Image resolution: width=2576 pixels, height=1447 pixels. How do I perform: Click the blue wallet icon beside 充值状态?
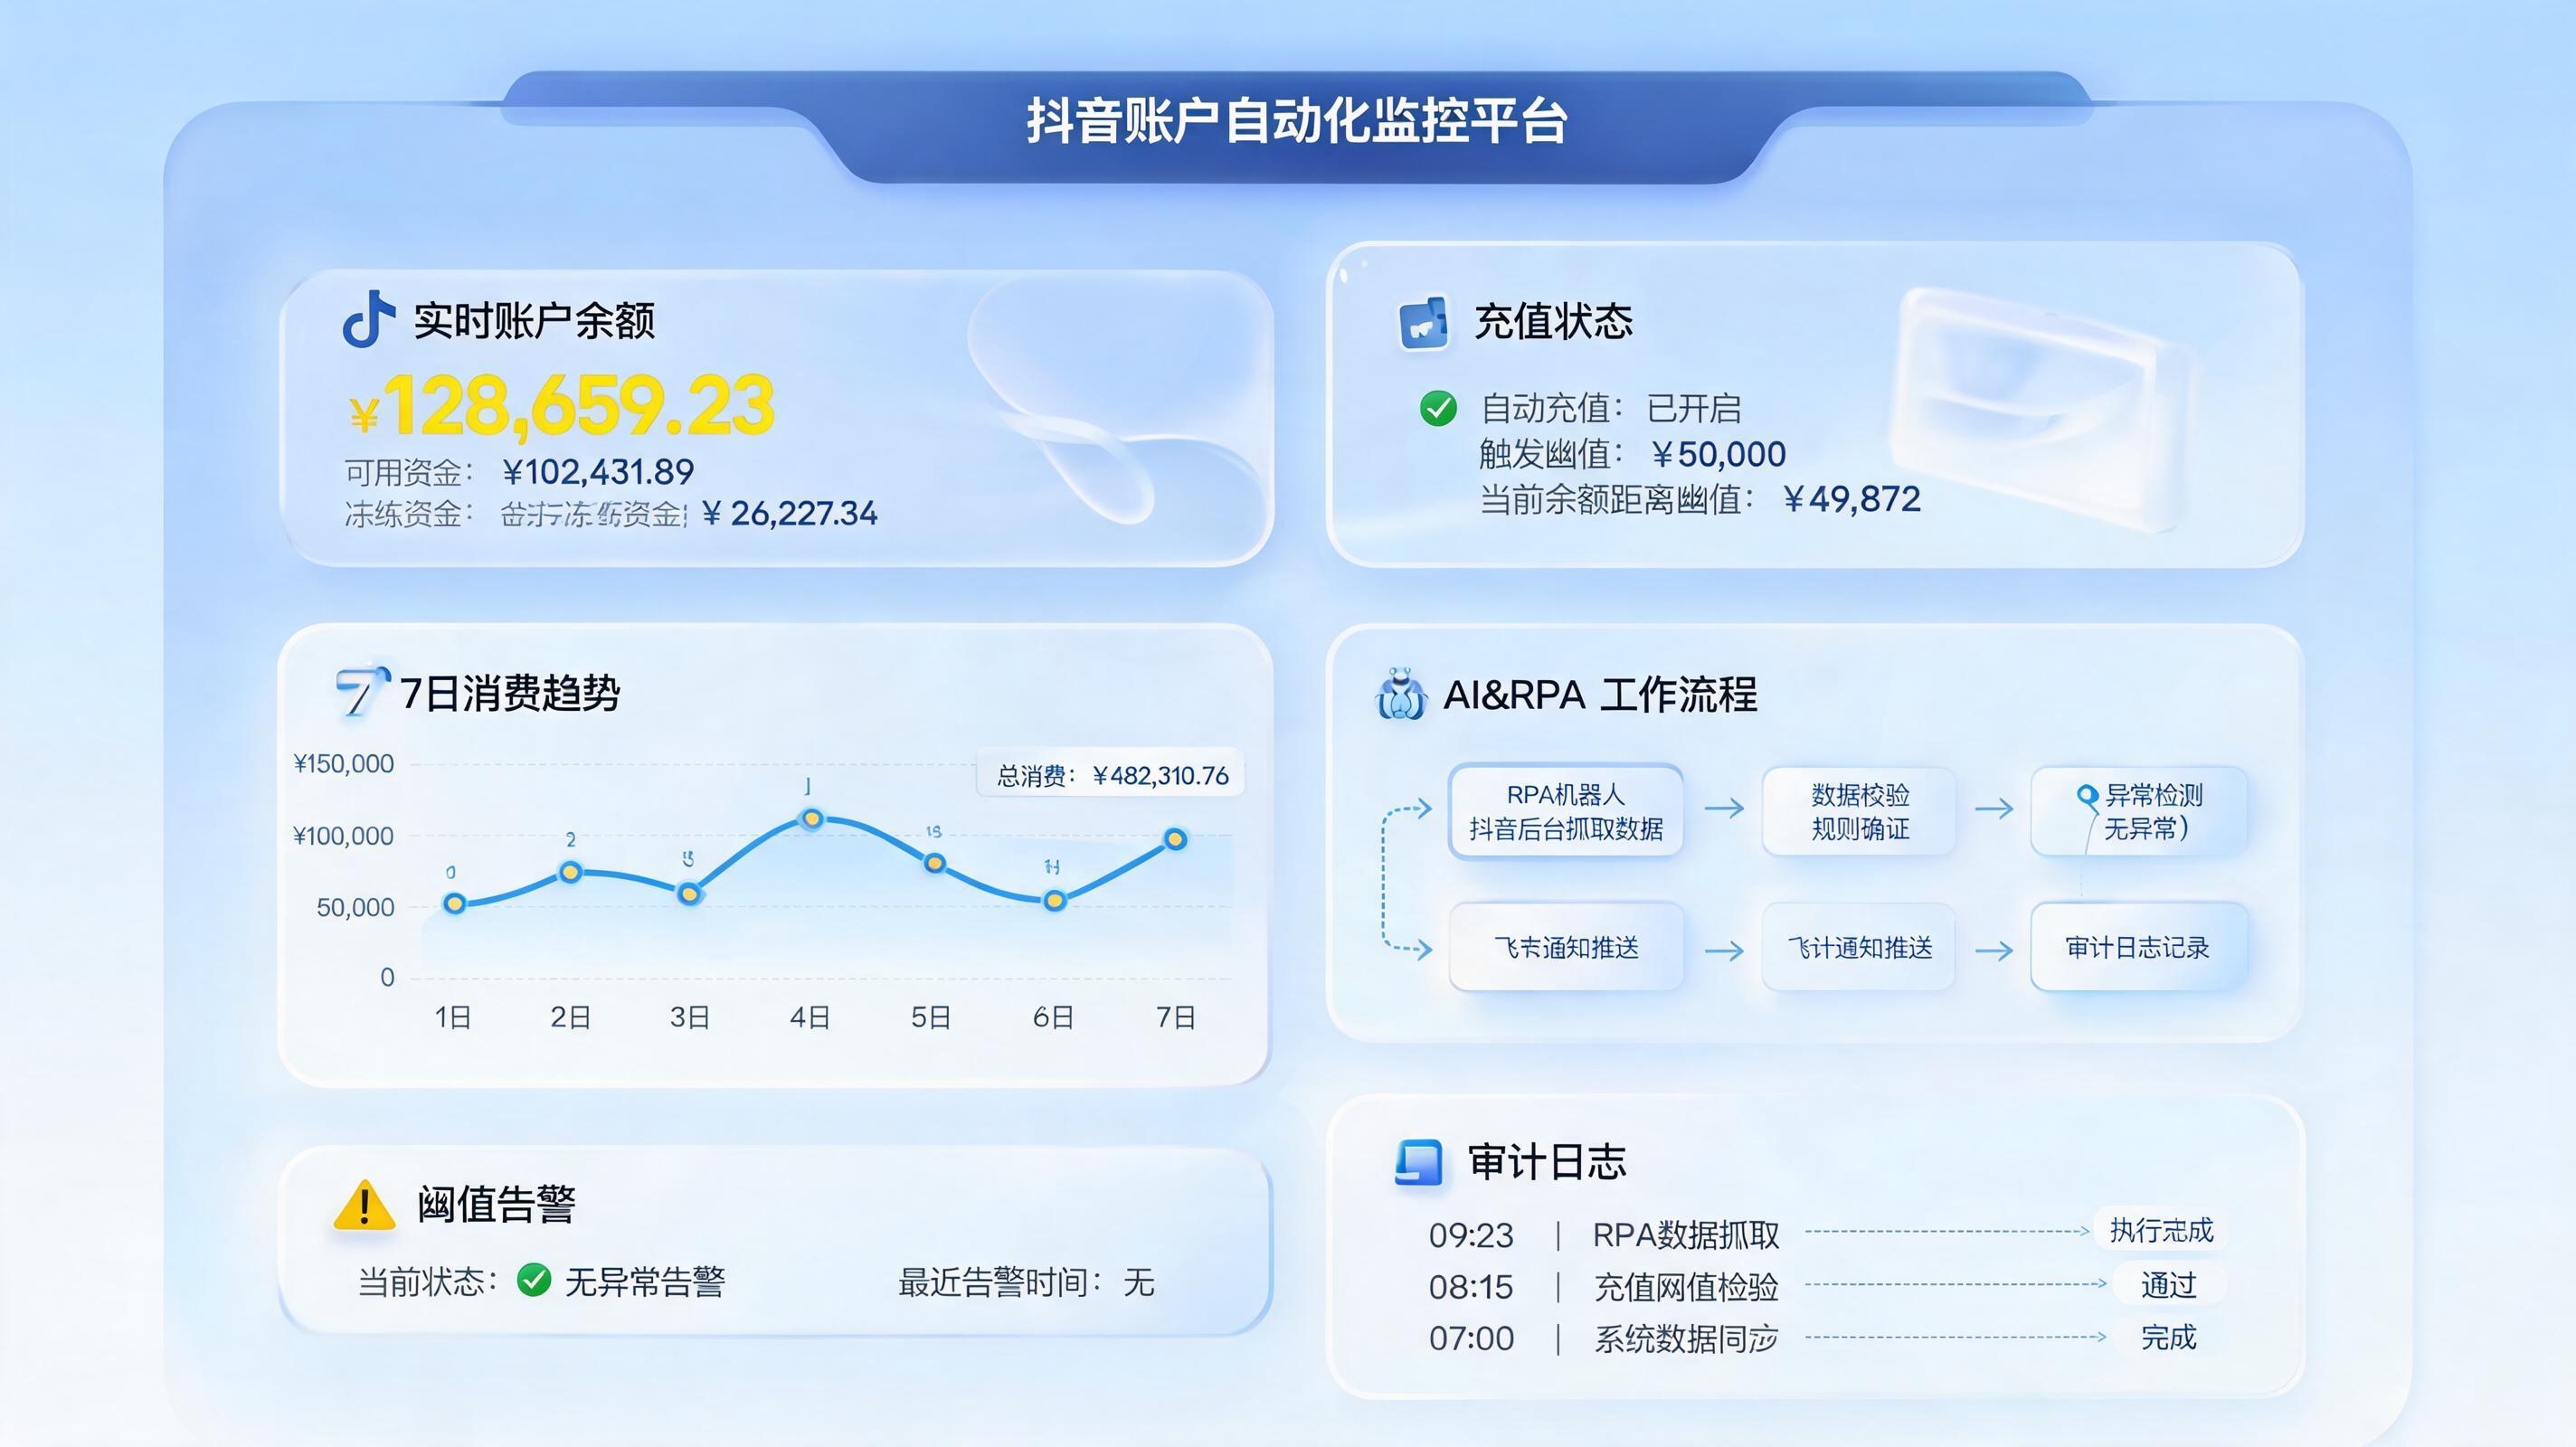[1424, 322]
